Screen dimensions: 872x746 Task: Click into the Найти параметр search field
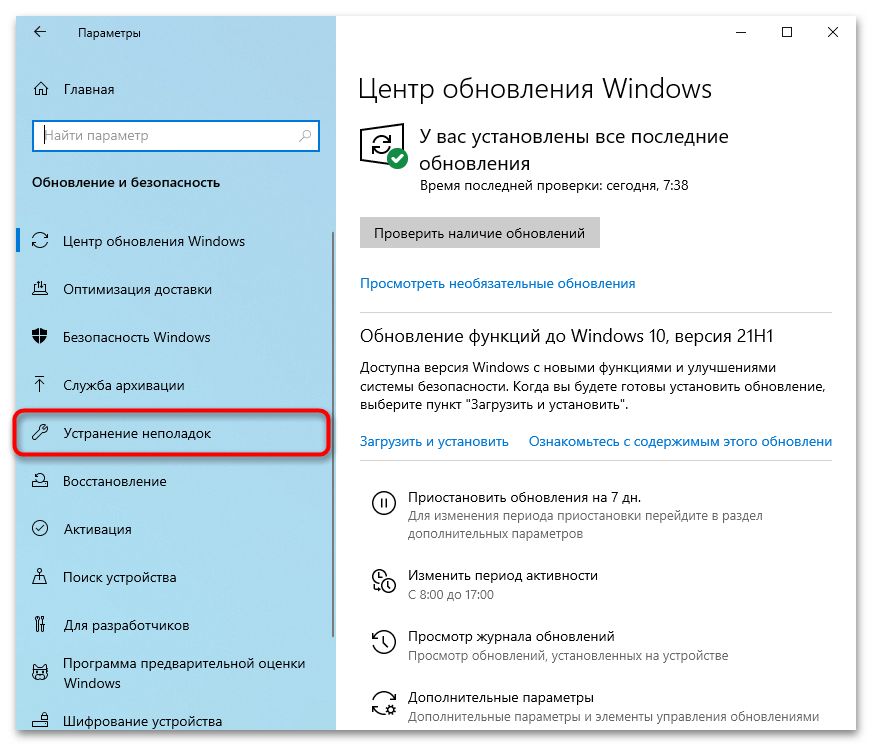tap(176, 136)
